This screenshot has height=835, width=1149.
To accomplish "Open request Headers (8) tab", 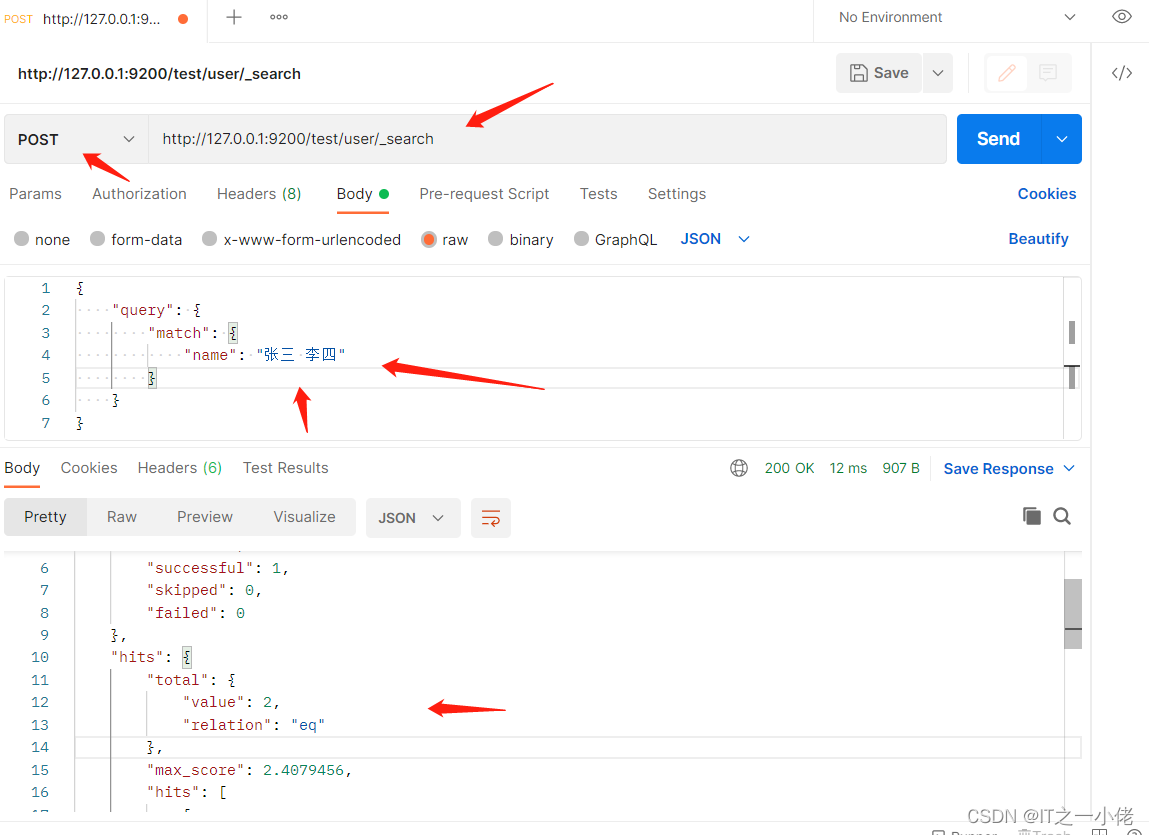I will [x=259, y=194].
